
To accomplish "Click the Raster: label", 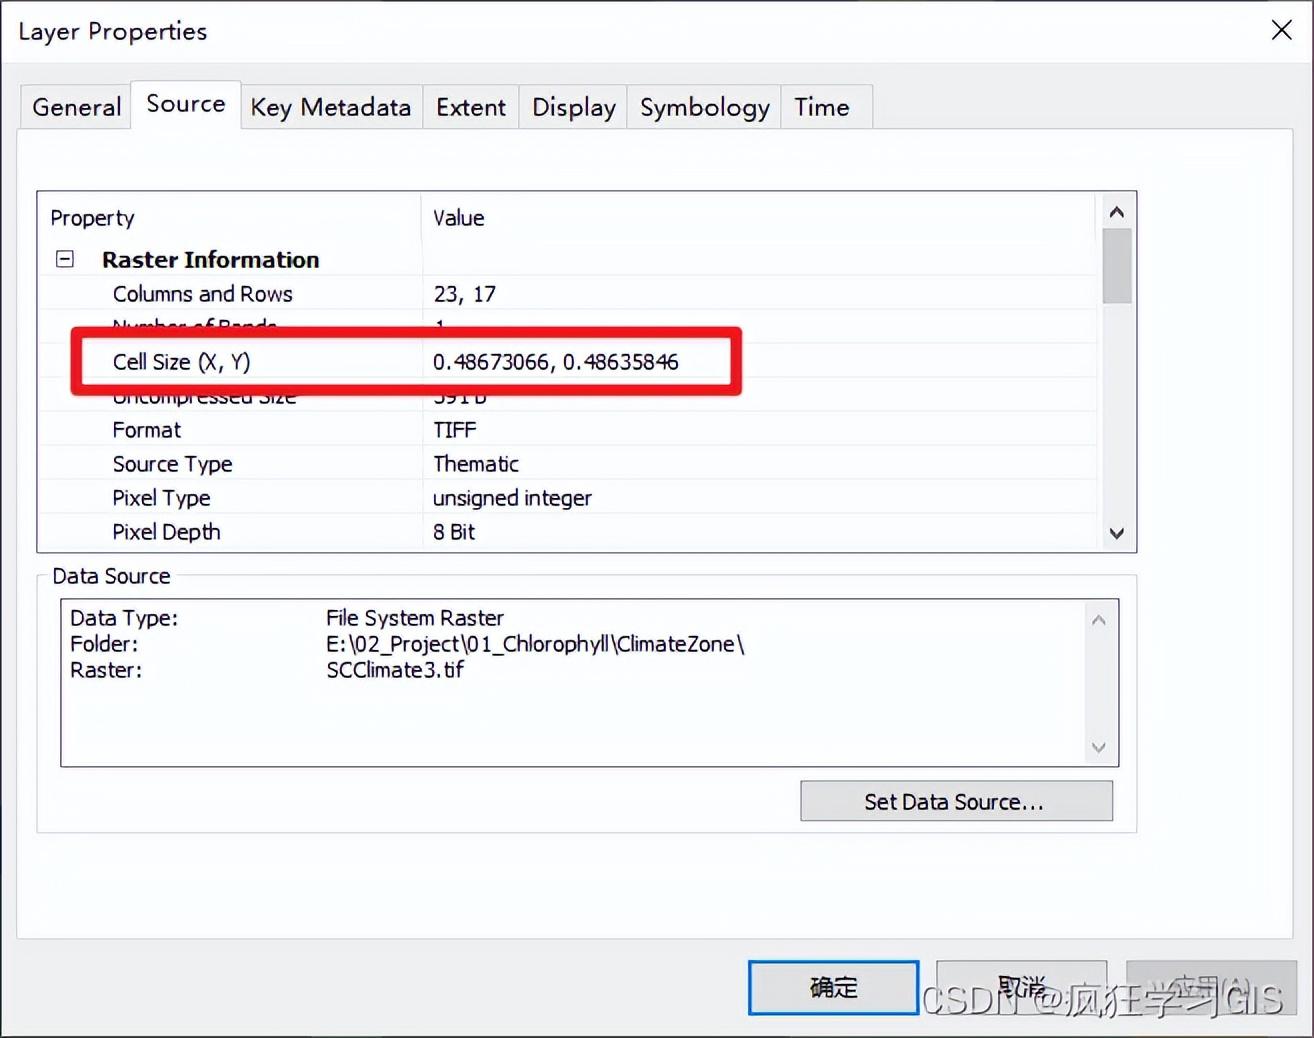I will pyautogui.click(x=106, y=670).
